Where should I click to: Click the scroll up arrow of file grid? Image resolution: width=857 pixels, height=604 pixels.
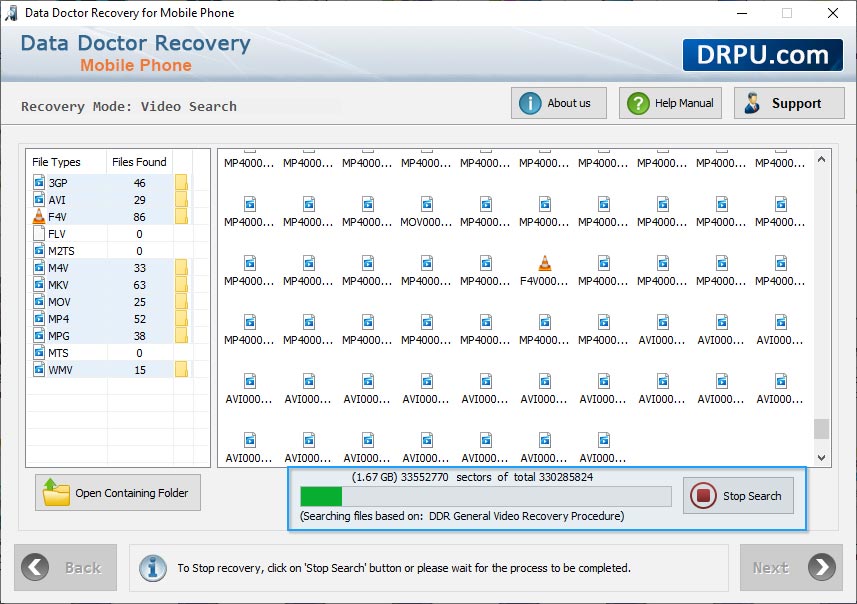(x=821, y=159)
